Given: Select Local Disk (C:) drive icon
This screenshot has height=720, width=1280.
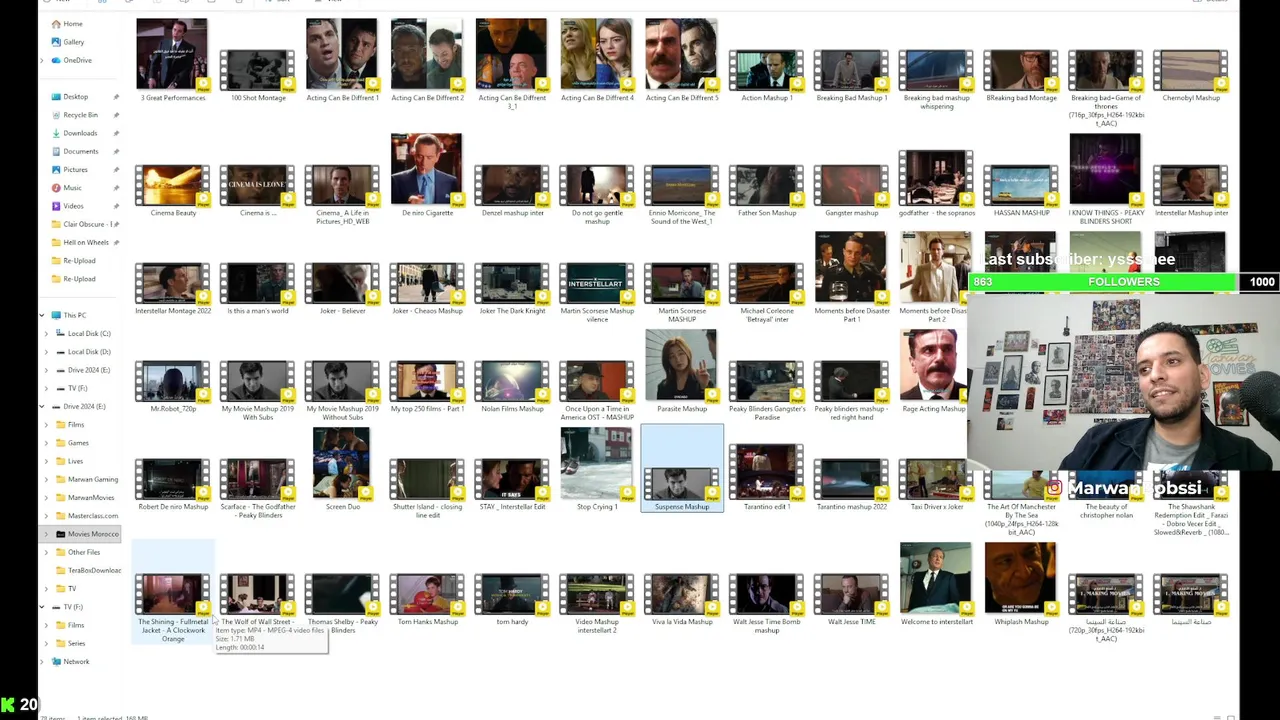Looking at the screenshot, I should pos(60,333).
